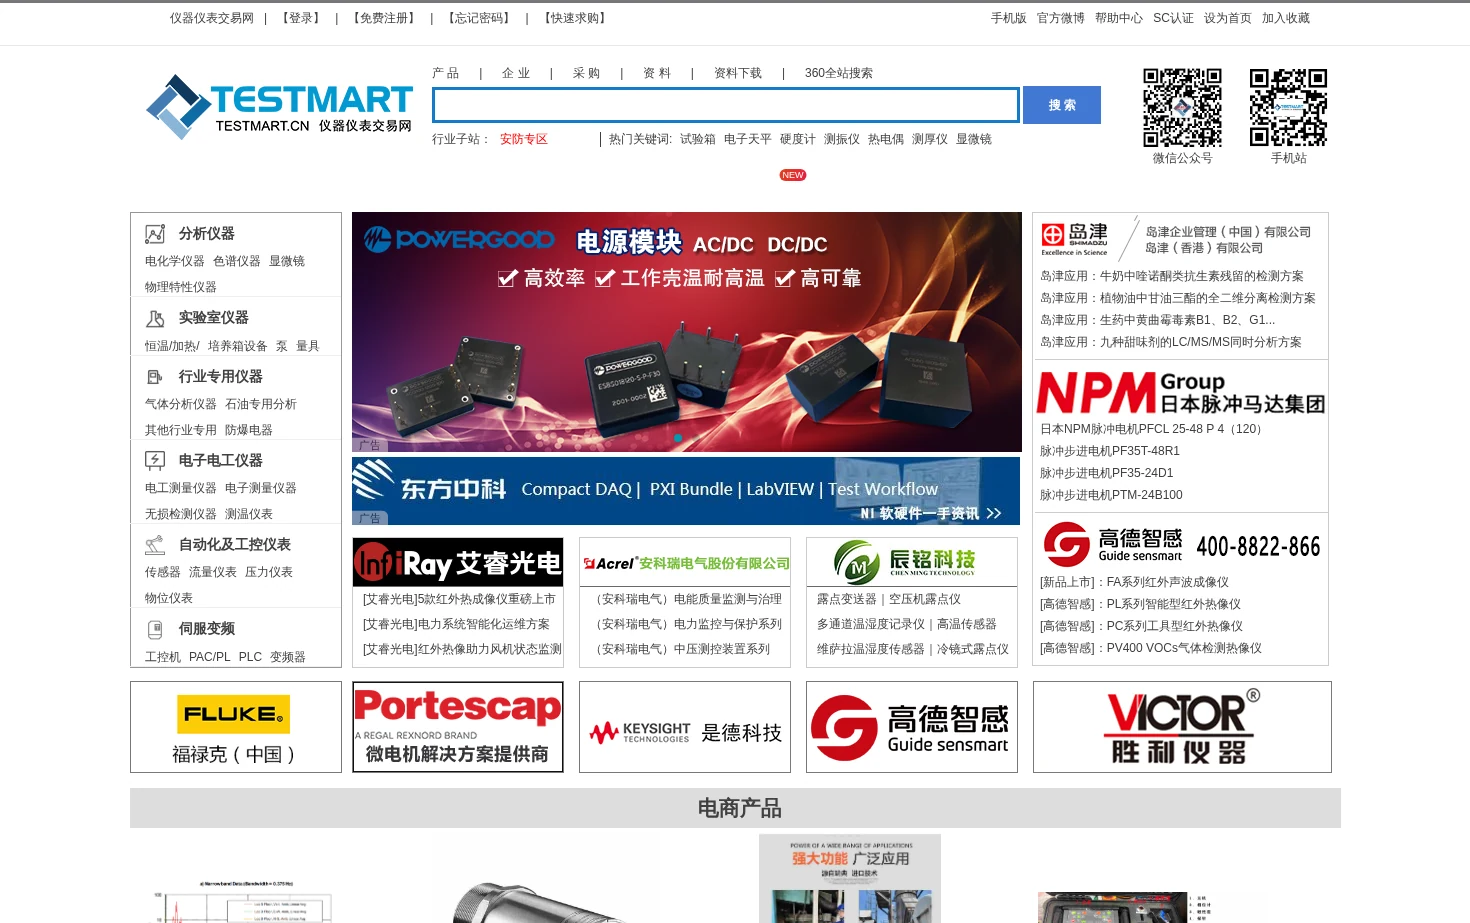Open the 【免费注册】 registration link

384,18
